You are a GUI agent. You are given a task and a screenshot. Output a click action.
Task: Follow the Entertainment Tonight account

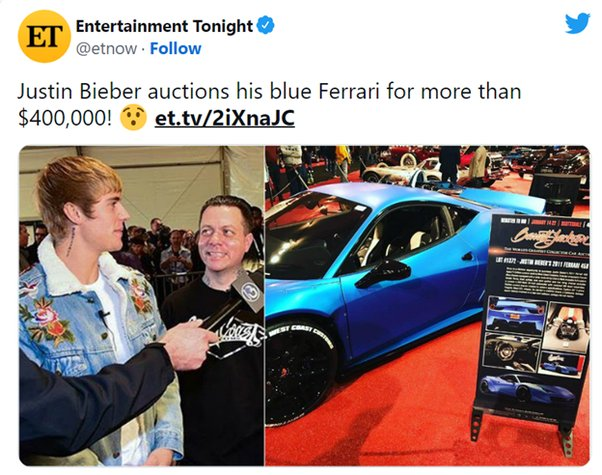(175, 49)
